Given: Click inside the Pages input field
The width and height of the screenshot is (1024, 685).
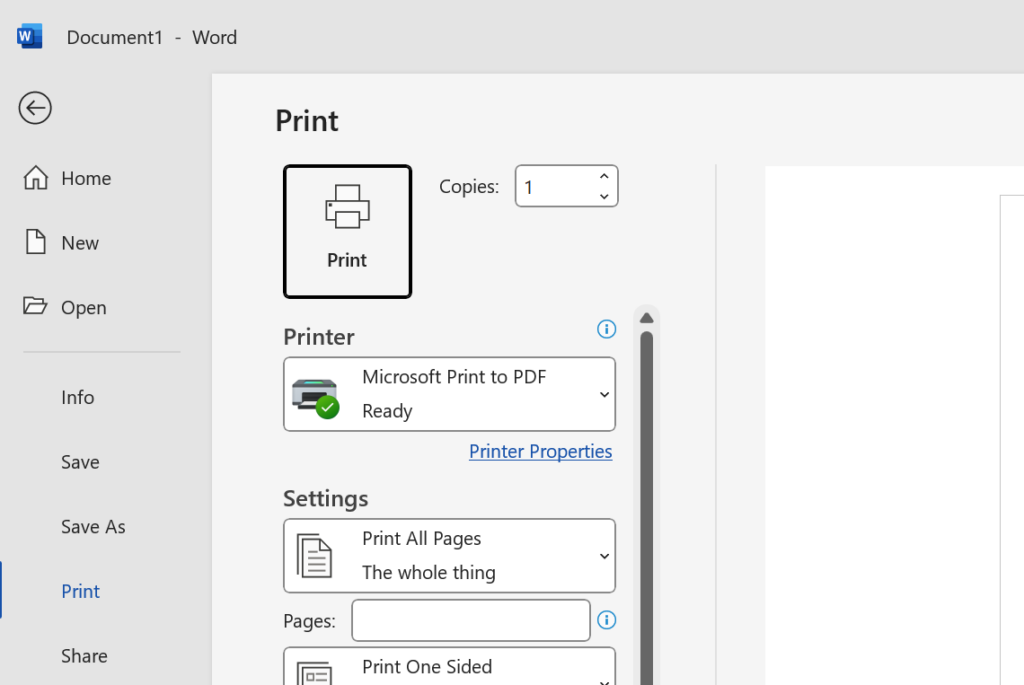Looking at the screenshot, I should point(471,621).
